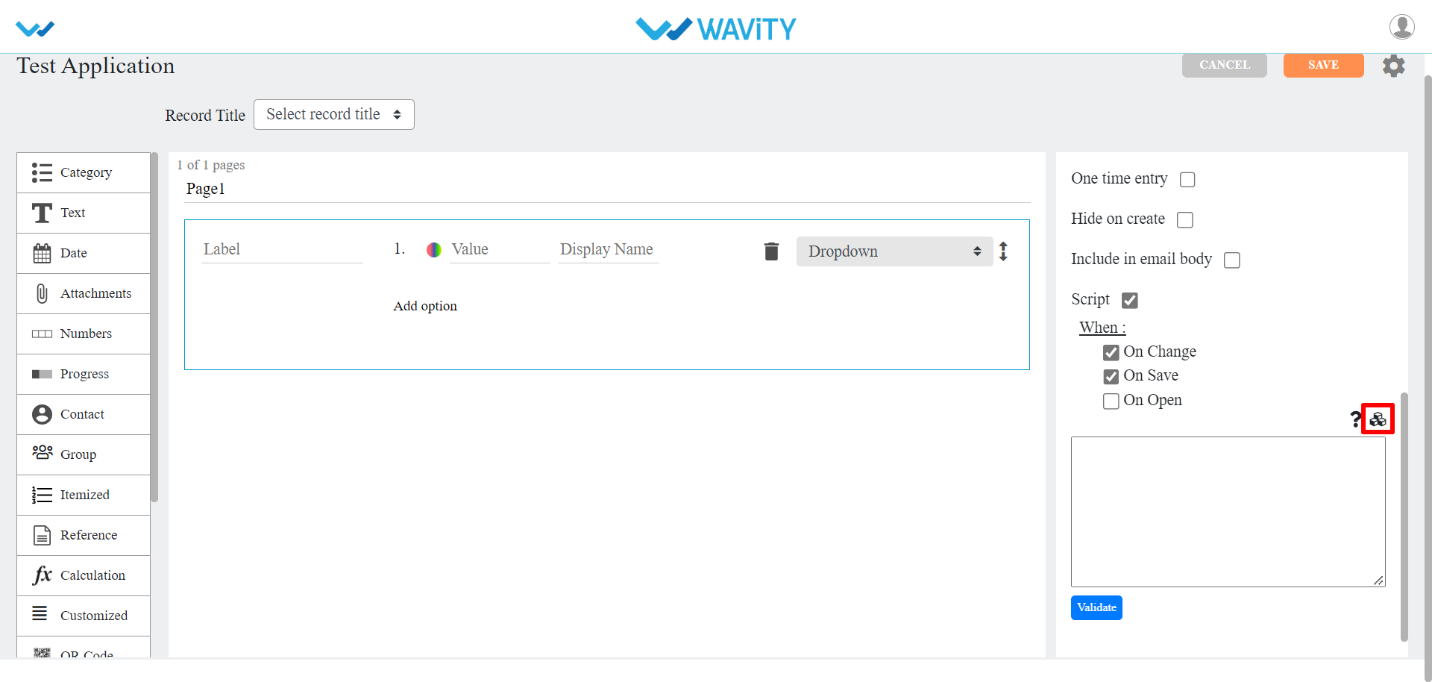Add a Customized field from sidebar
Image resolution: width=1432 pixels, height=682 pixels.
[x=83, y=615]
